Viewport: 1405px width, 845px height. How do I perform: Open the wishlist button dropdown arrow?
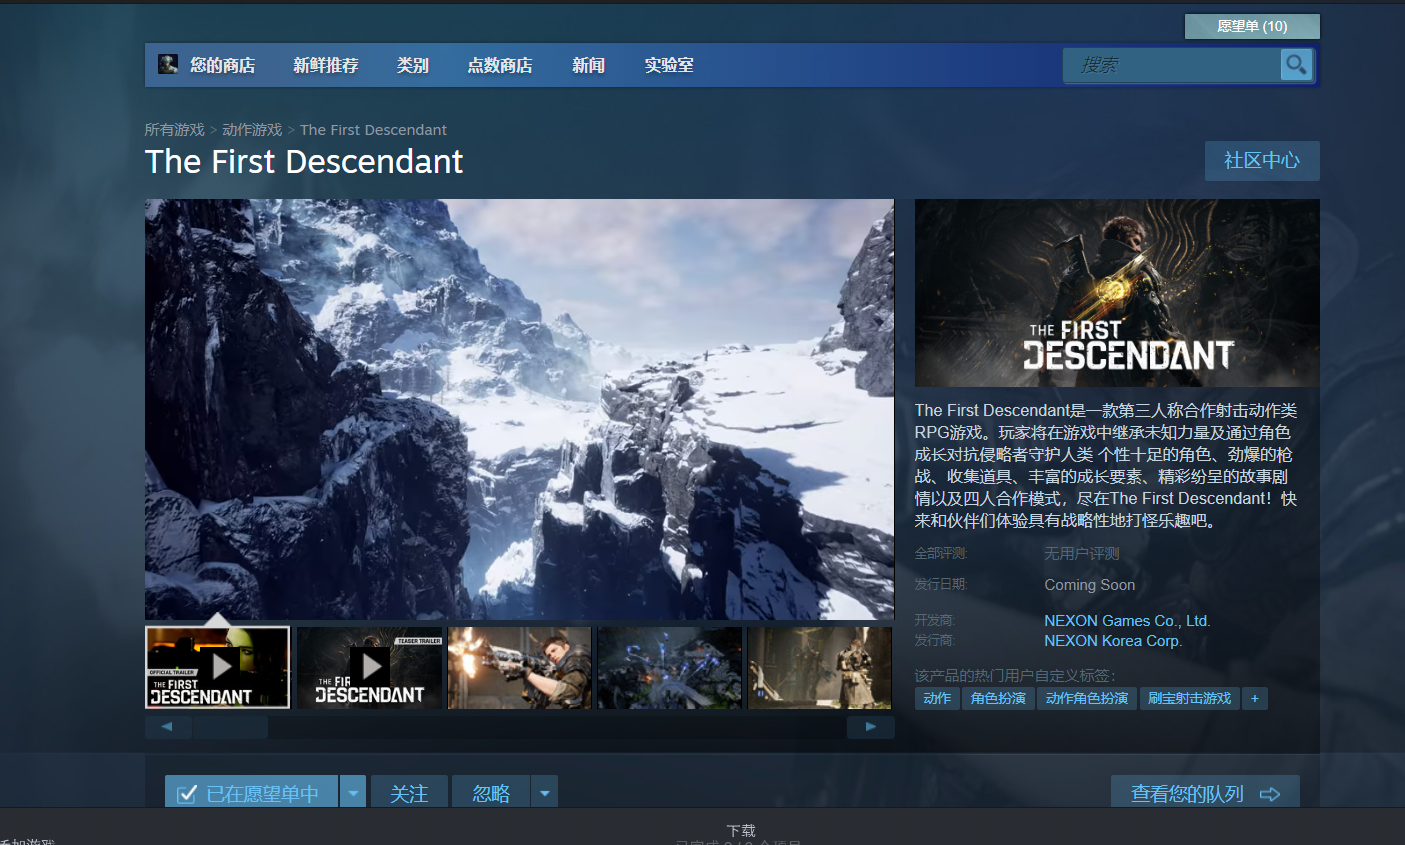pos(353,793)
